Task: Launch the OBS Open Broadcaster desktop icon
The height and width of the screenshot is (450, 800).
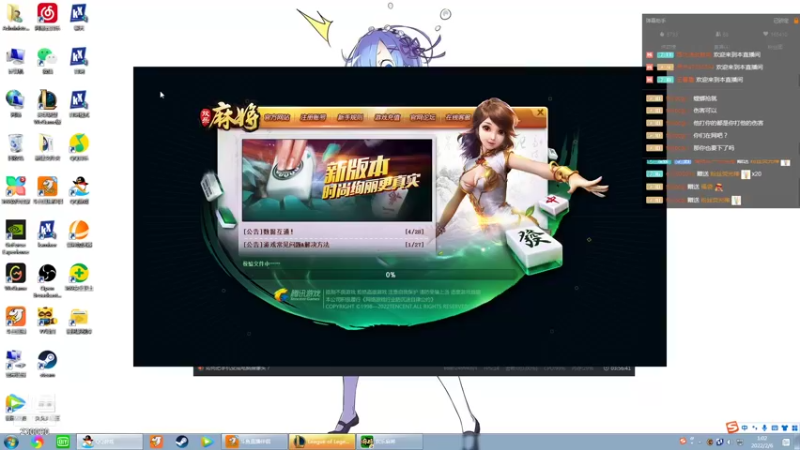Action: click(47, 273)
